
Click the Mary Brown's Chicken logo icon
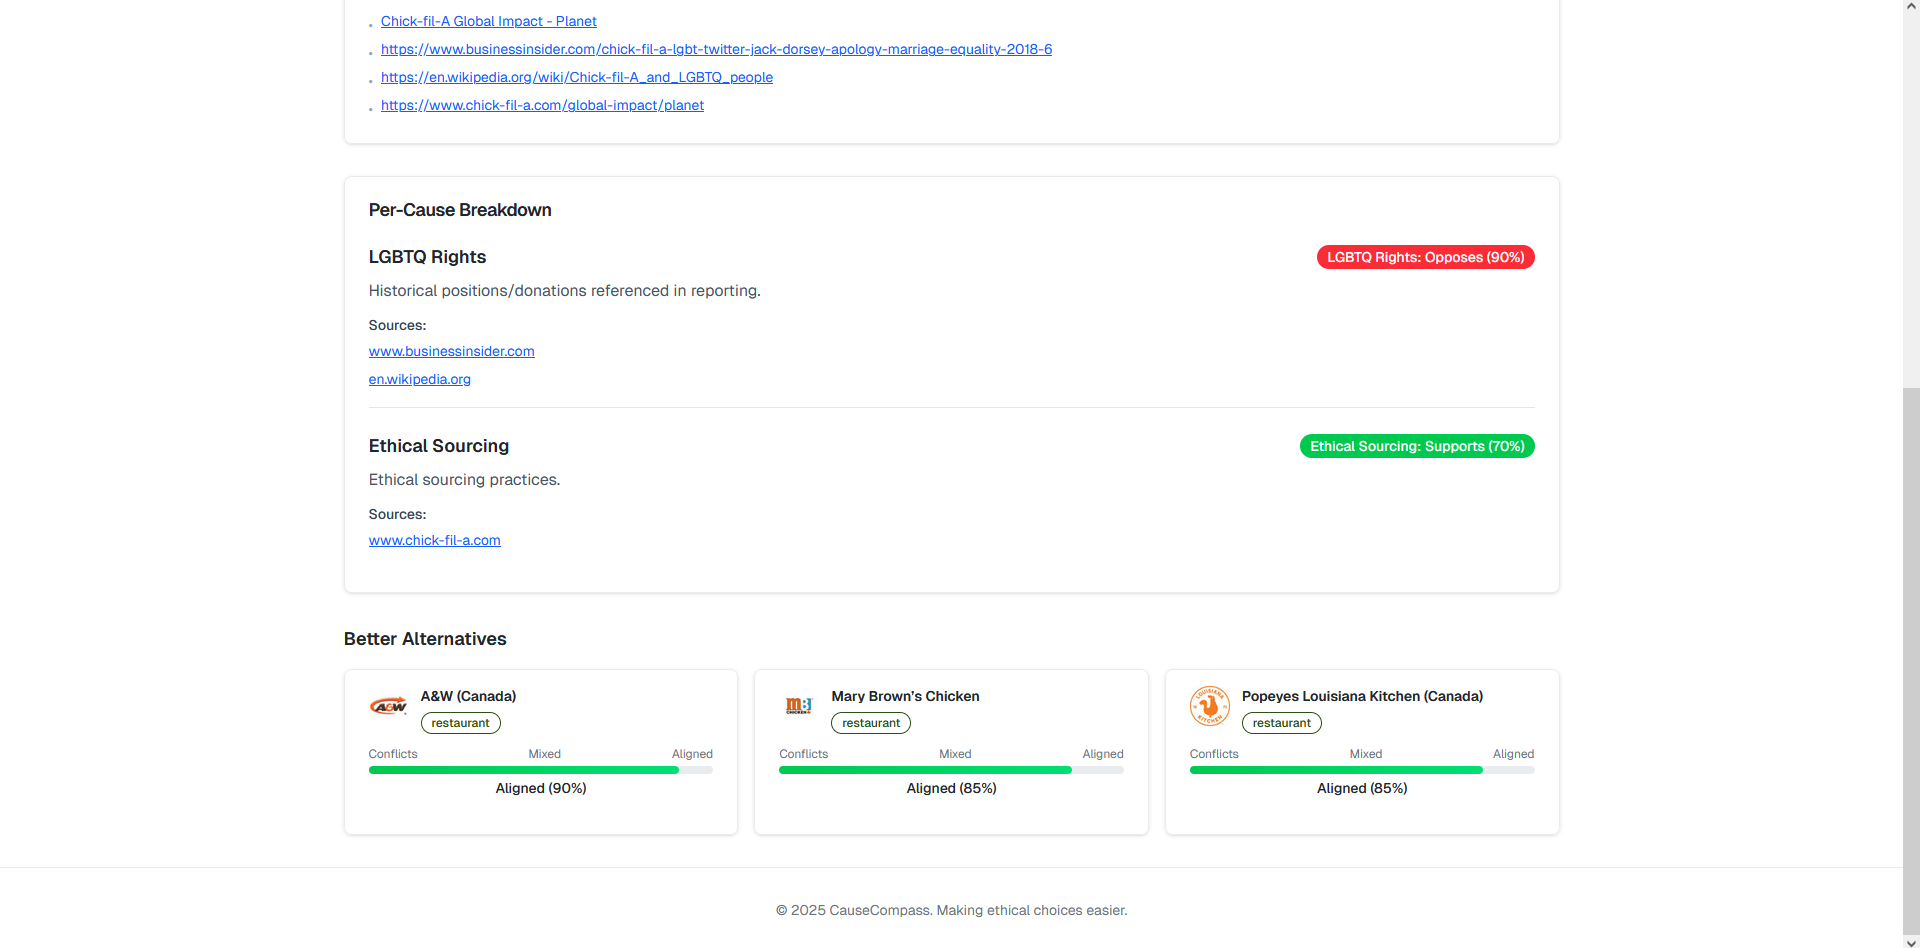point(799,706)
